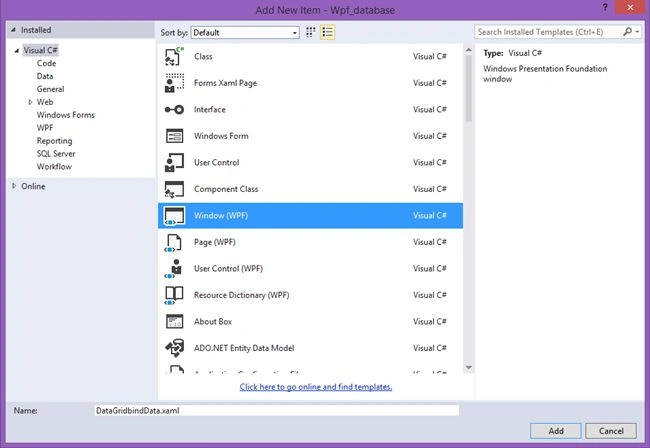650x448 pixels.
Task: Open the Sort by Default dropdown
Action: (245, 32)
